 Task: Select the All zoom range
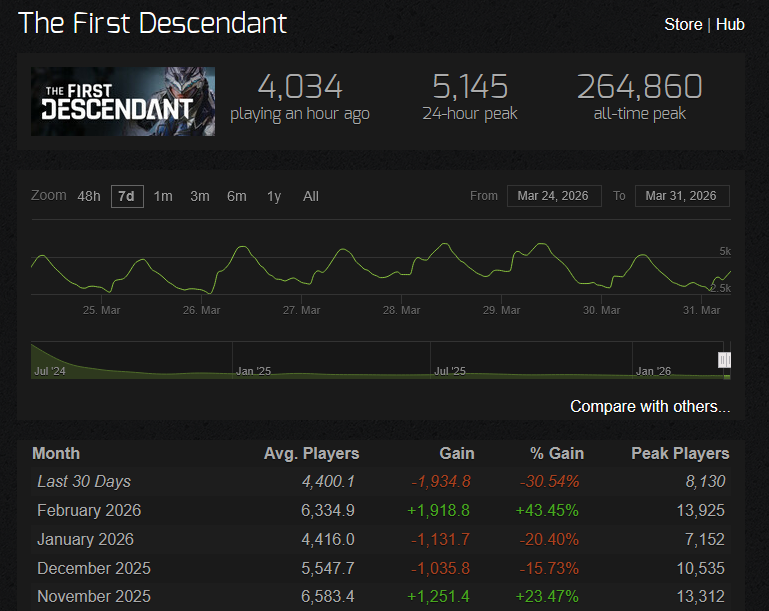pyautogui.click(x=310, y=196)
